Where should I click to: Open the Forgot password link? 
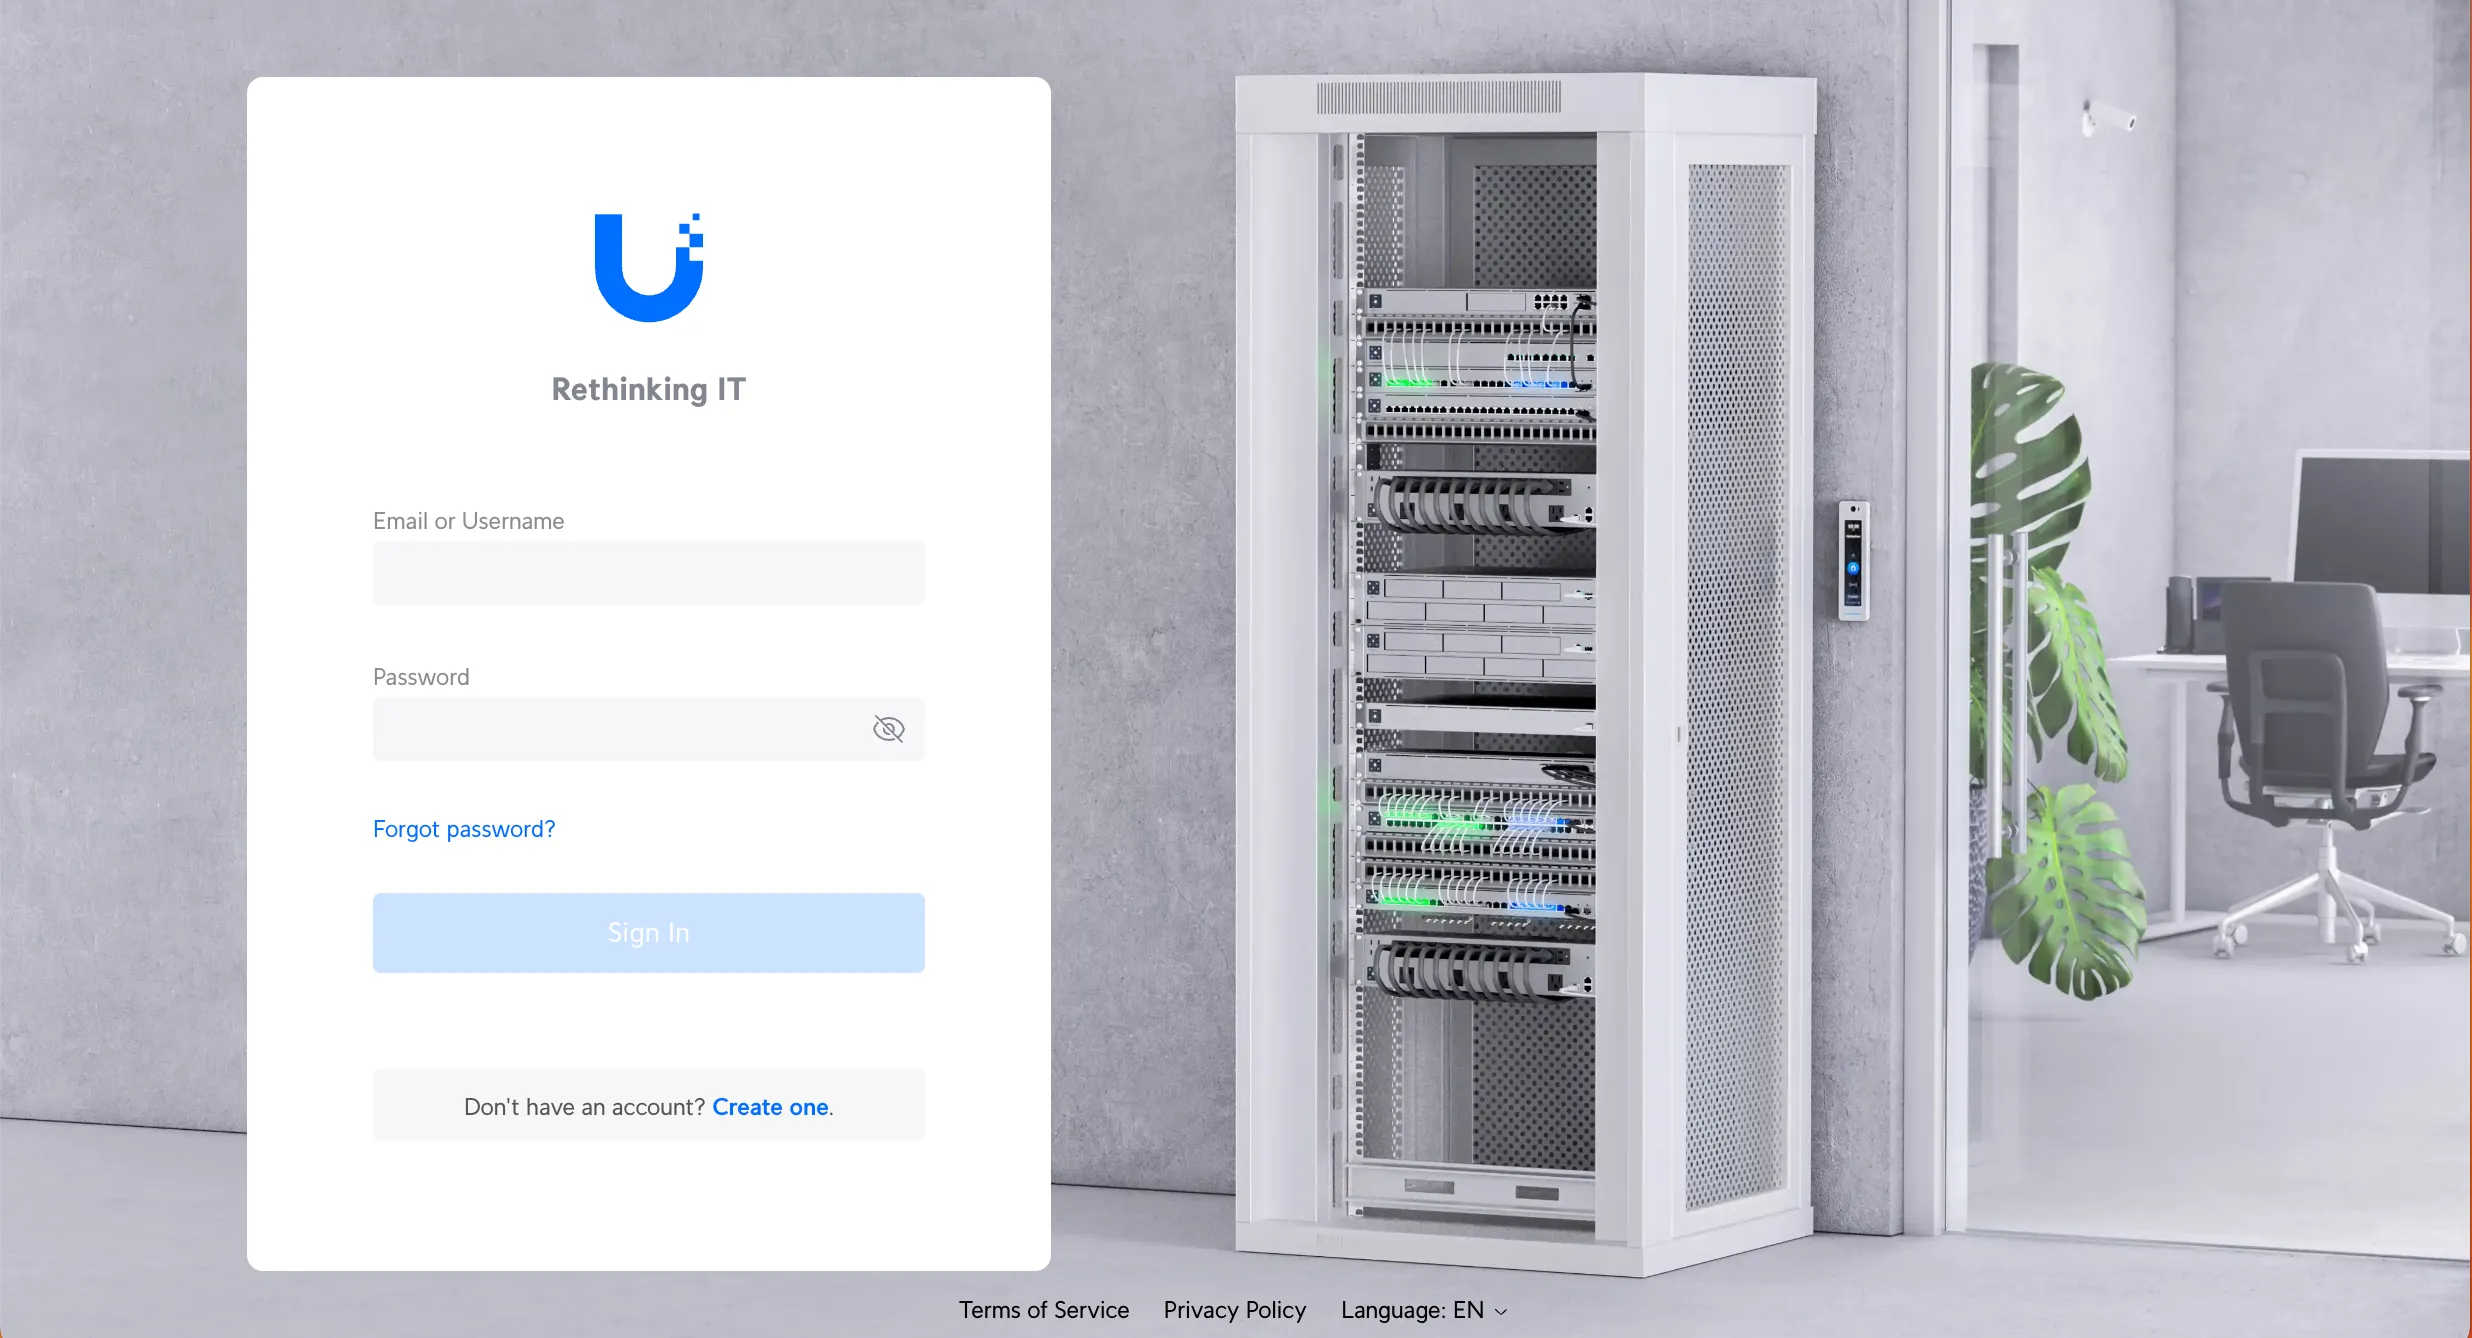click(x=464, y=829)
